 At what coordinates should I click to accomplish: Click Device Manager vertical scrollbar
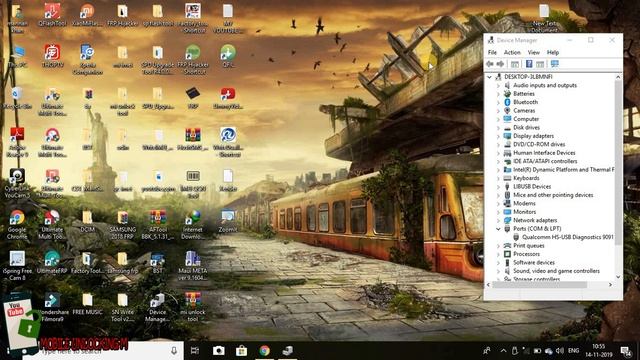click(x=618, y=163)
